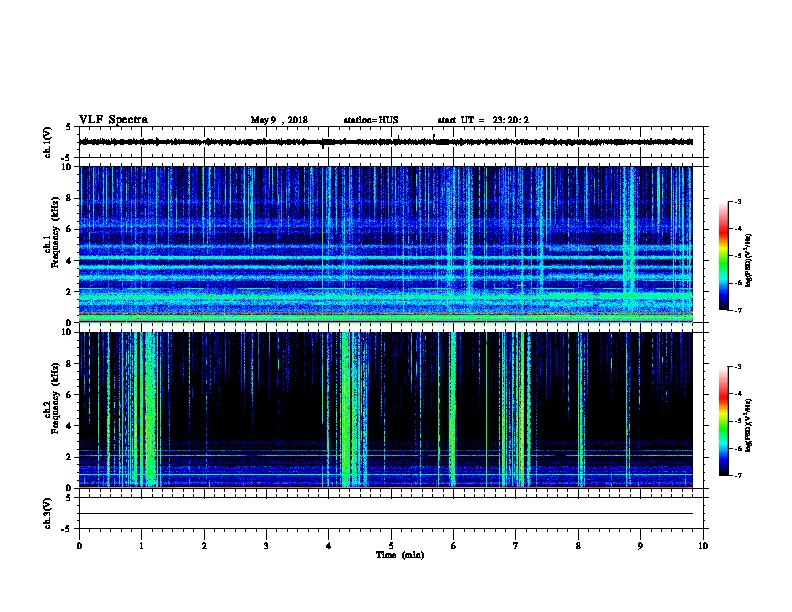The image size is (792, 612).
Task: Click time axis tick label "10"
Action: point(703,545)
